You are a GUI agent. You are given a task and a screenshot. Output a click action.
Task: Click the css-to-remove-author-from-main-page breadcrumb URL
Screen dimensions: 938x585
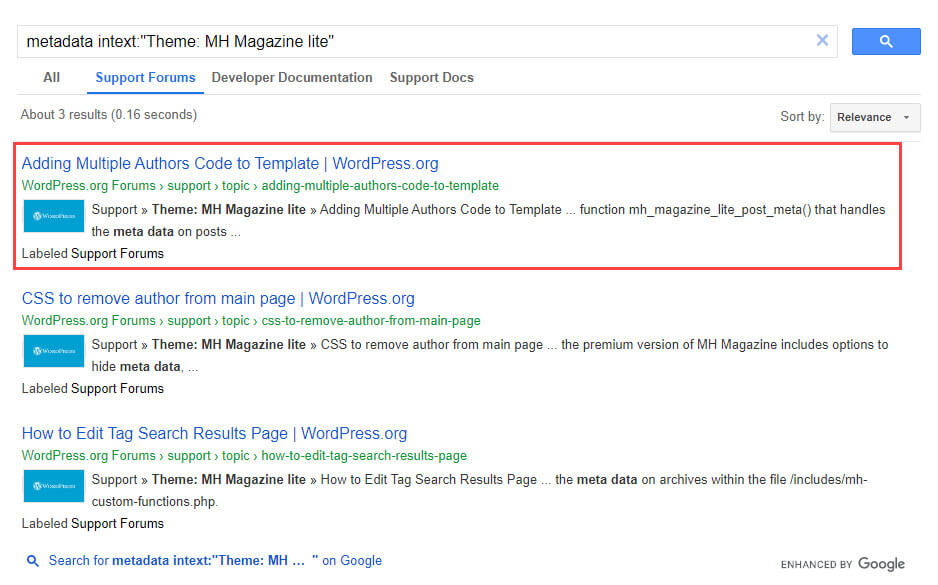371,321
